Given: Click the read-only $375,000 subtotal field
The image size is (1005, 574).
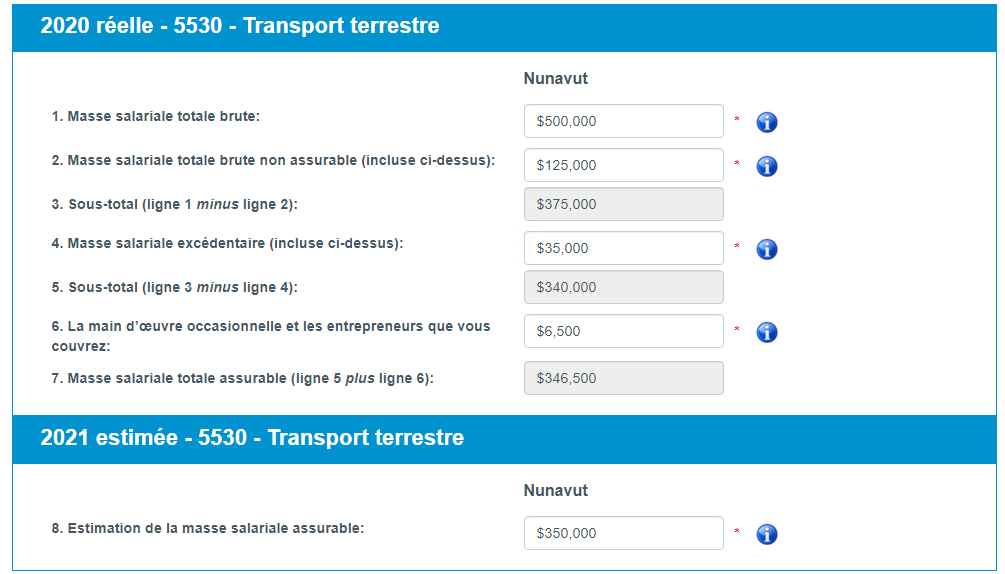Looking at the screenshot, I should click(x=623, y=204).
